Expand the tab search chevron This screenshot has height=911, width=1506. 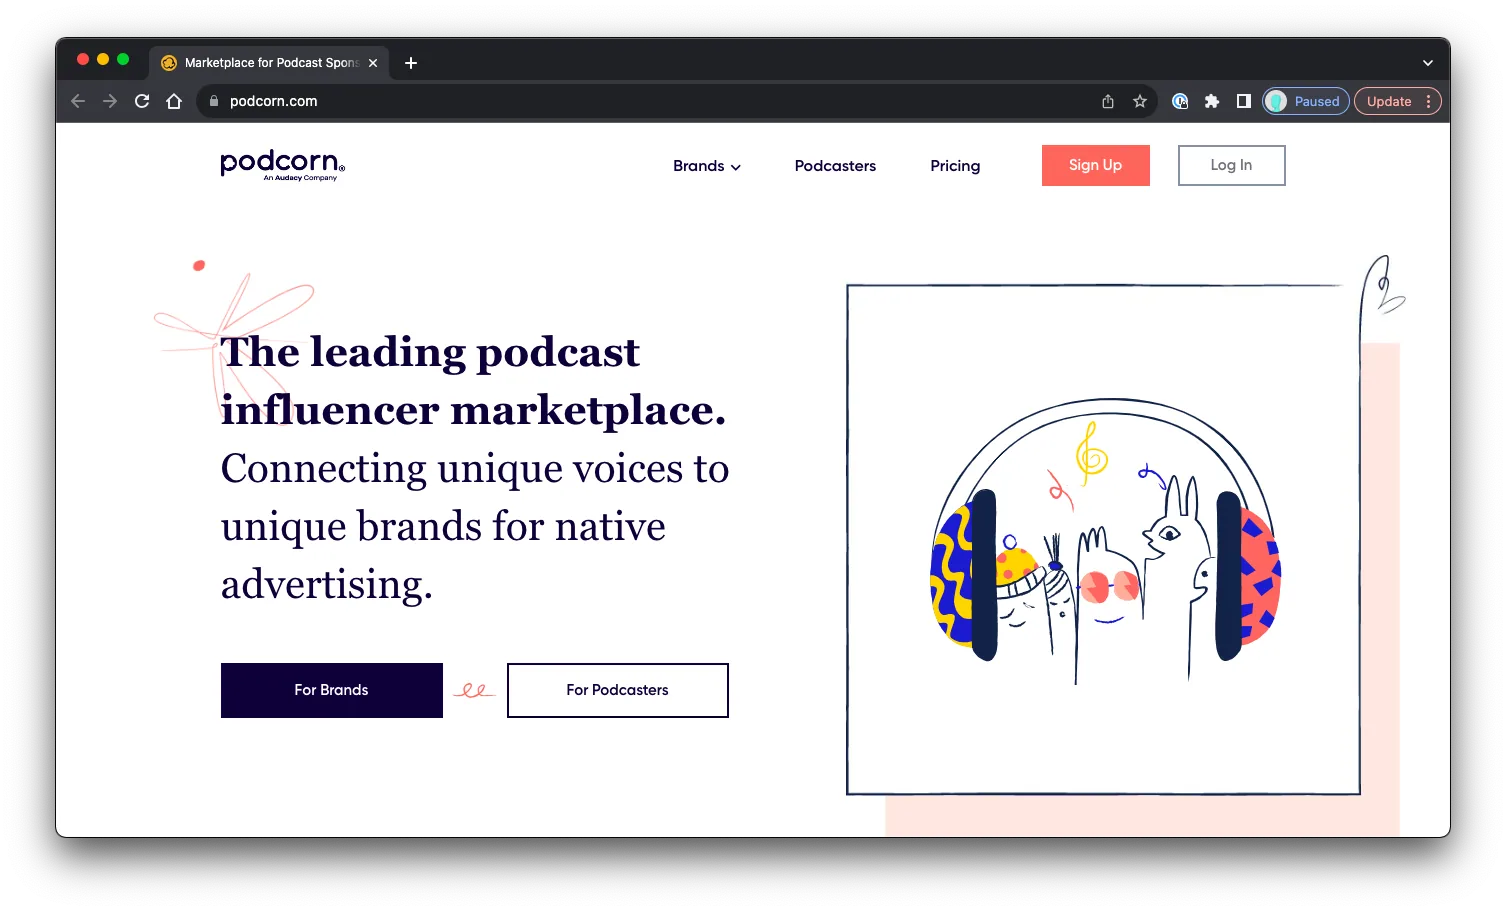point(1428,63)
